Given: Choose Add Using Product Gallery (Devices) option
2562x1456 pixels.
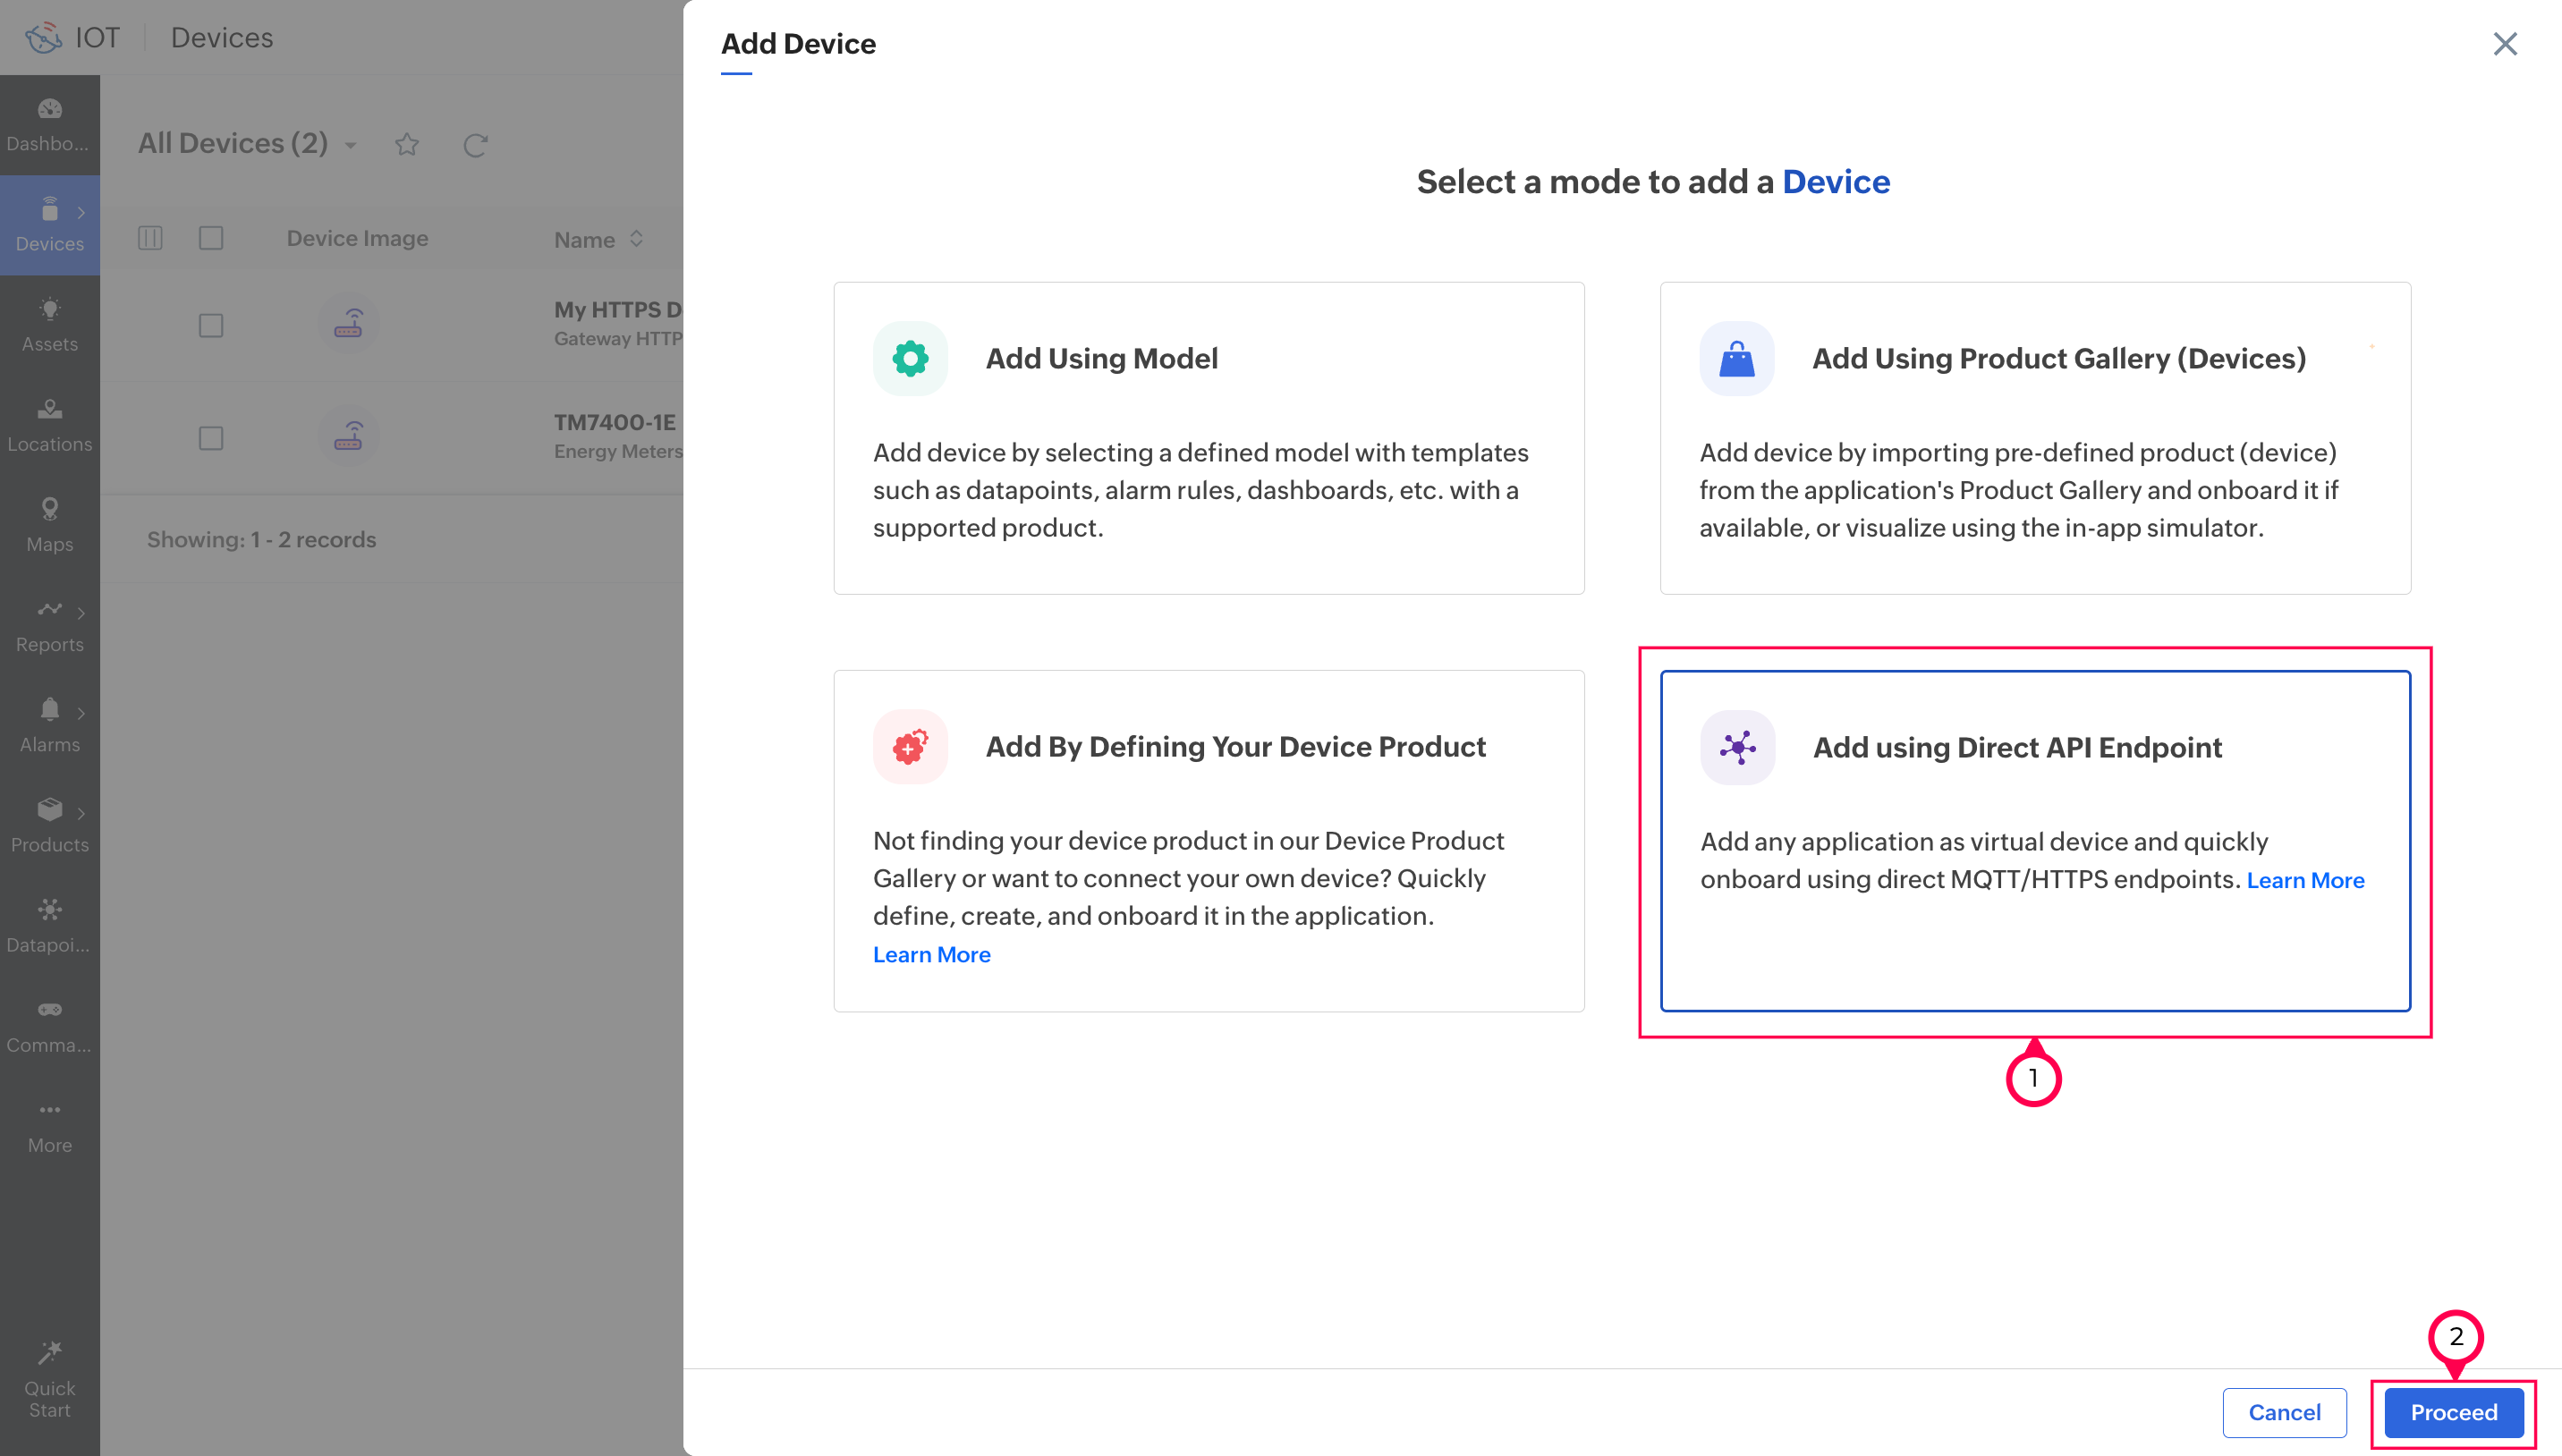Looking at the screenshot, I should click(x=2034, y=438).
